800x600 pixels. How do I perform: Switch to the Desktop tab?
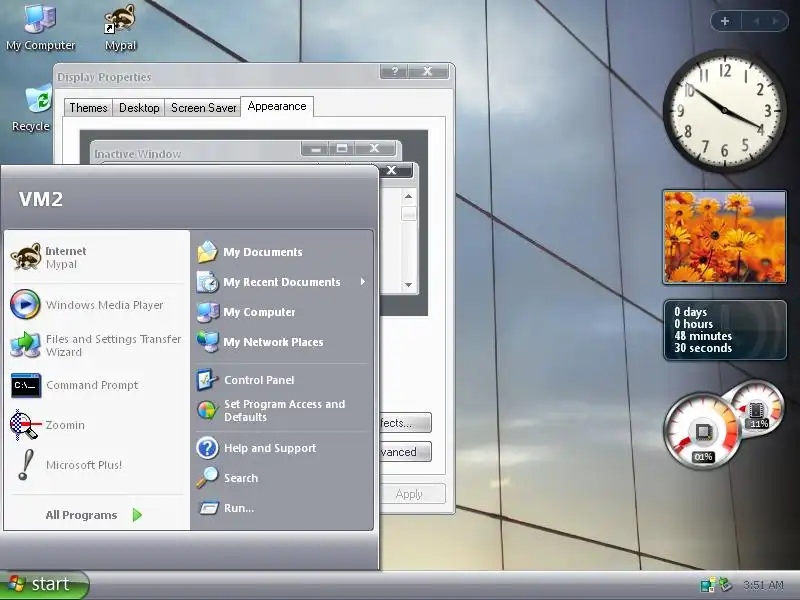point(139,108)
